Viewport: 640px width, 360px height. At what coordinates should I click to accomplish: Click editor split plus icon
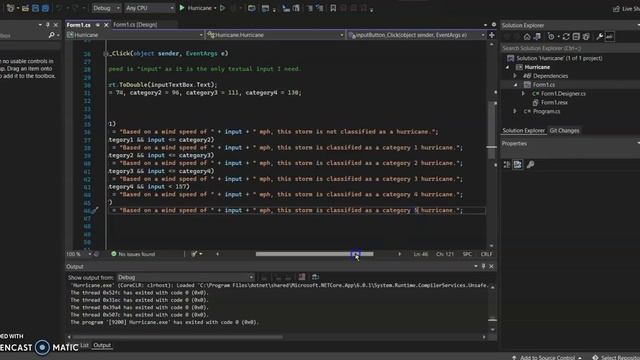point(491,35)
